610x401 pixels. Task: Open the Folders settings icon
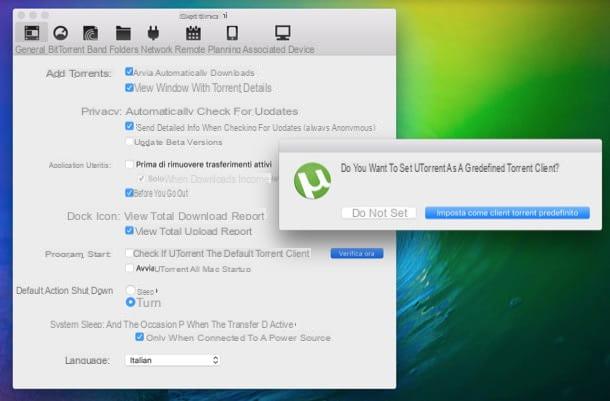point(123,33)
